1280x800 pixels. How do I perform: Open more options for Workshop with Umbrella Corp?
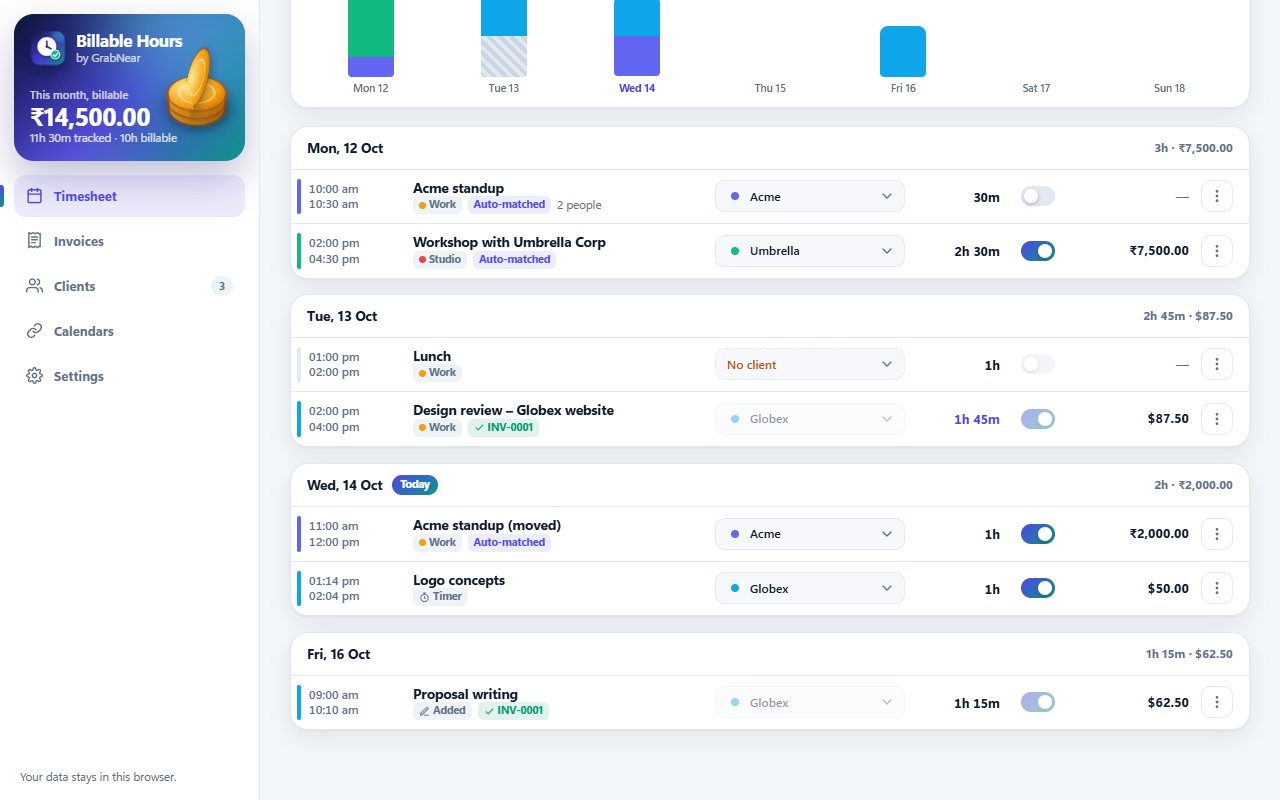click(1217, 251)
